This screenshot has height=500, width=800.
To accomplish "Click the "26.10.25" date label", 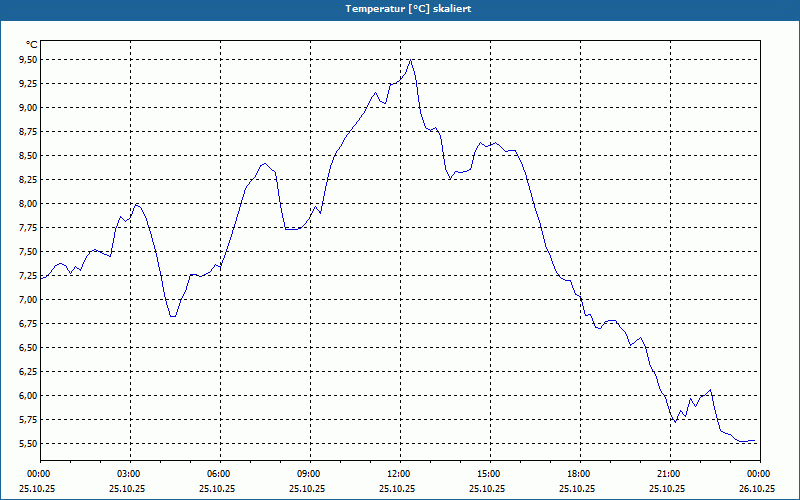I will (x=757, y=488).
